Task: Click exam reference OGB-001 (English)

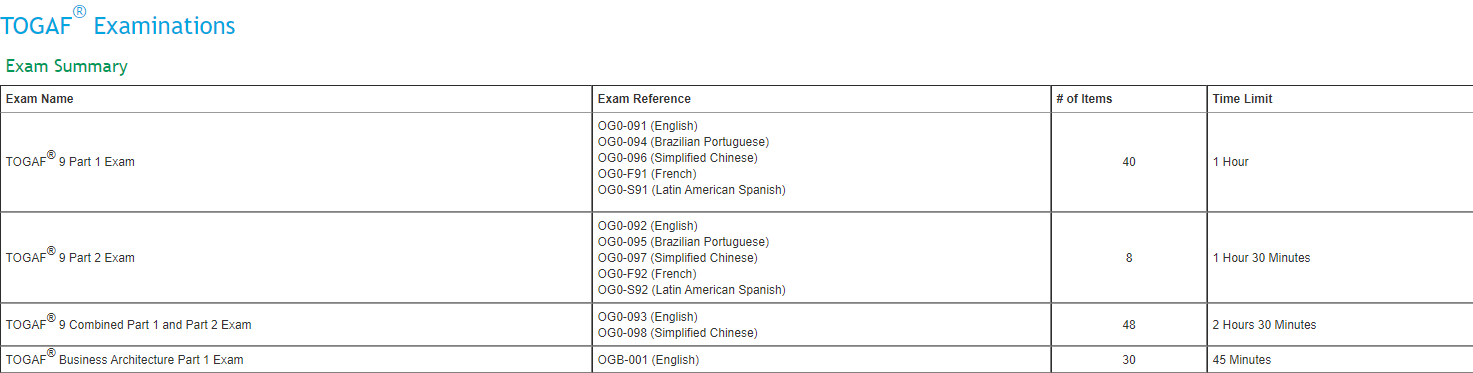Action: (x=649, y=360)
